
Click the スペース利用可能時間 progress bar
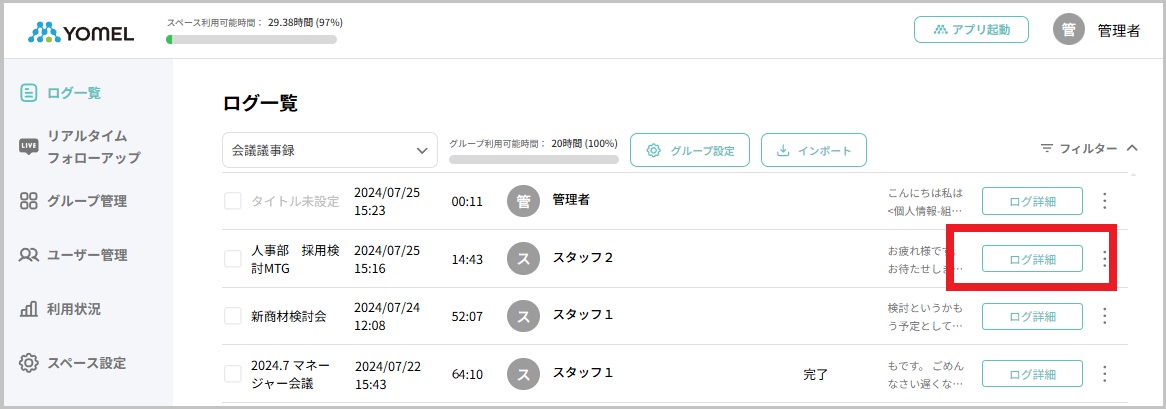click(x=251, y=39)
